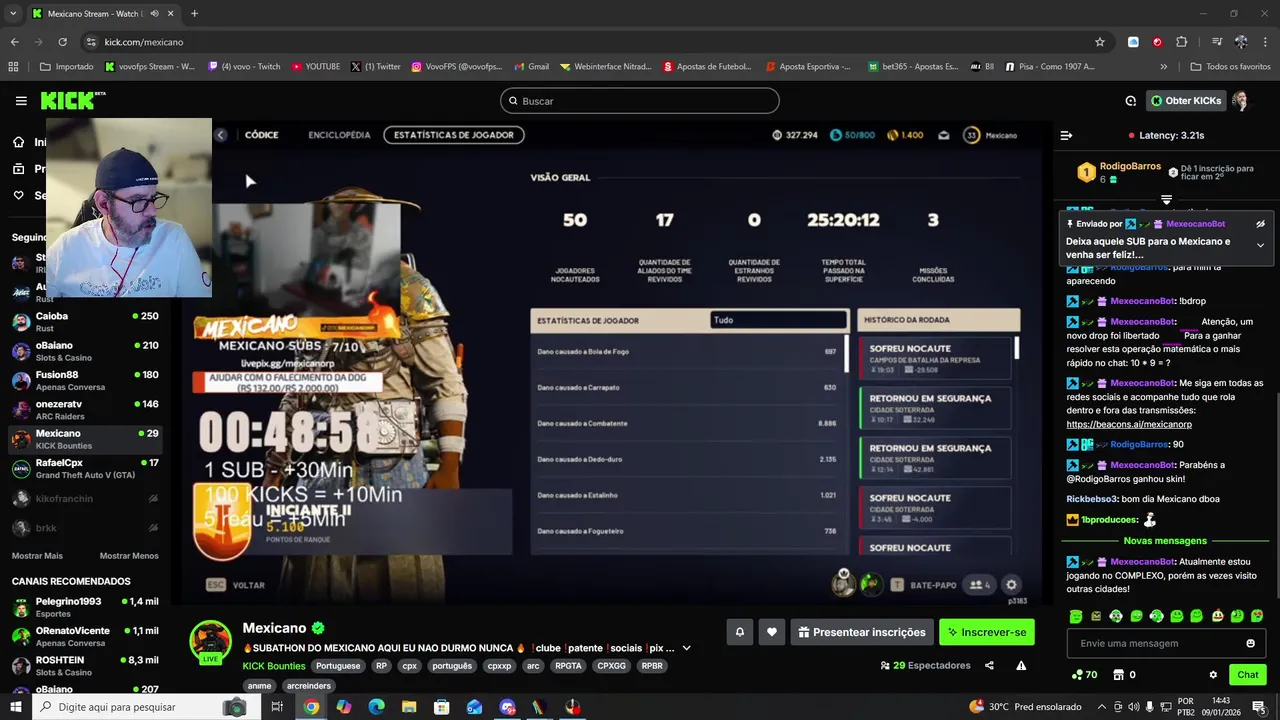Screen dimensions: 1280x720
Task: Select ESTATÍSTICAS DE JOGADOR tab
Action: pyautogui.click(x=454, y=135)
